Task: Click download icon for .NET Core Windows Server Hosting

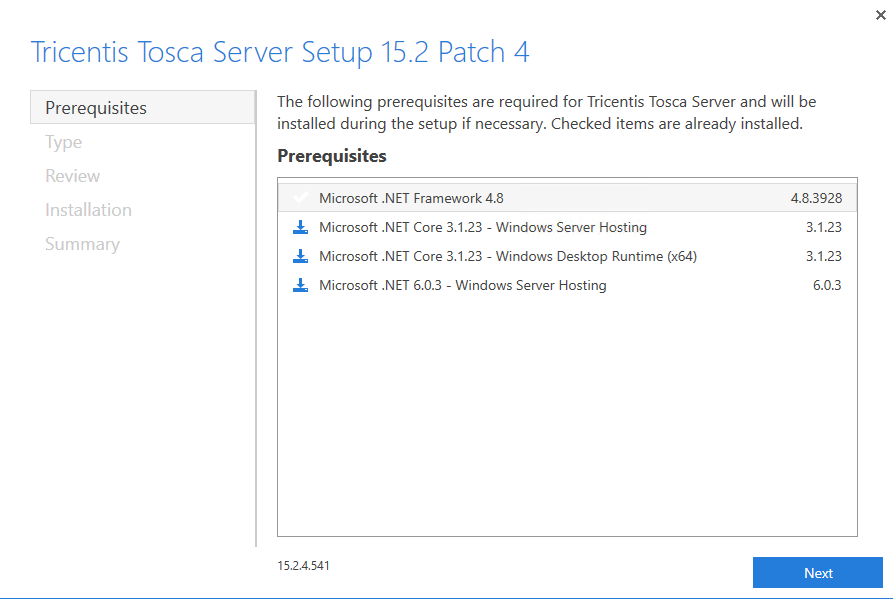Action: (300, 227)
